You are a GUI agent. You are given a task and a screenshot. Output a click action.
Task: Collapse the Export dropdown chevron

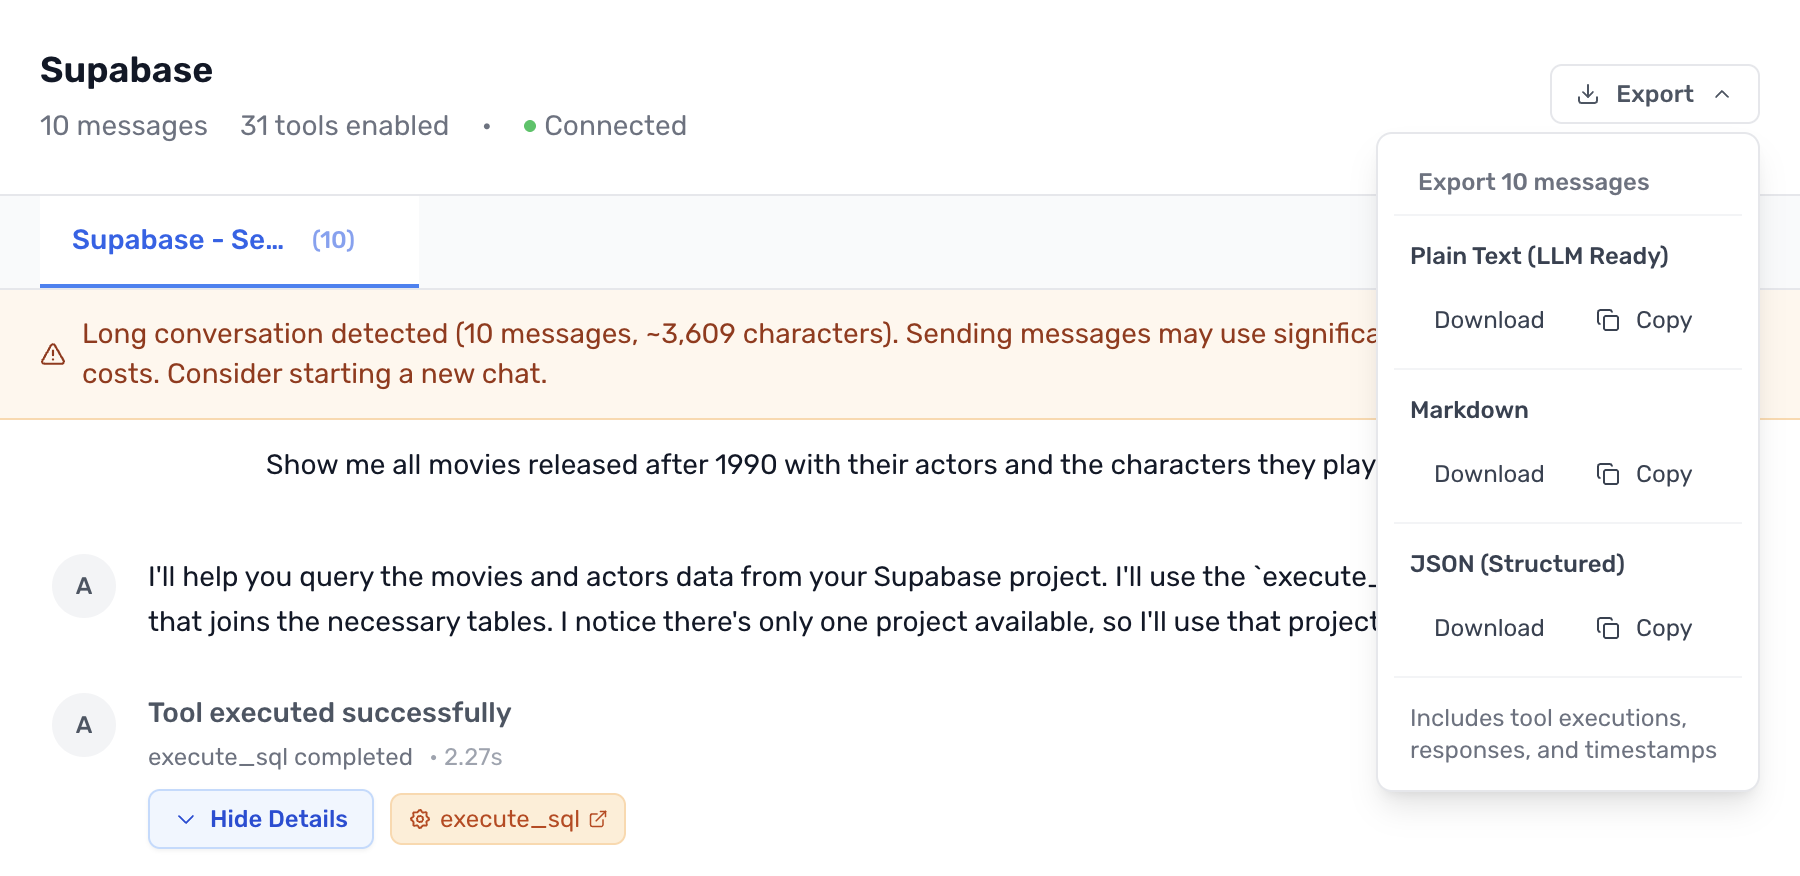coord(1722,94)
